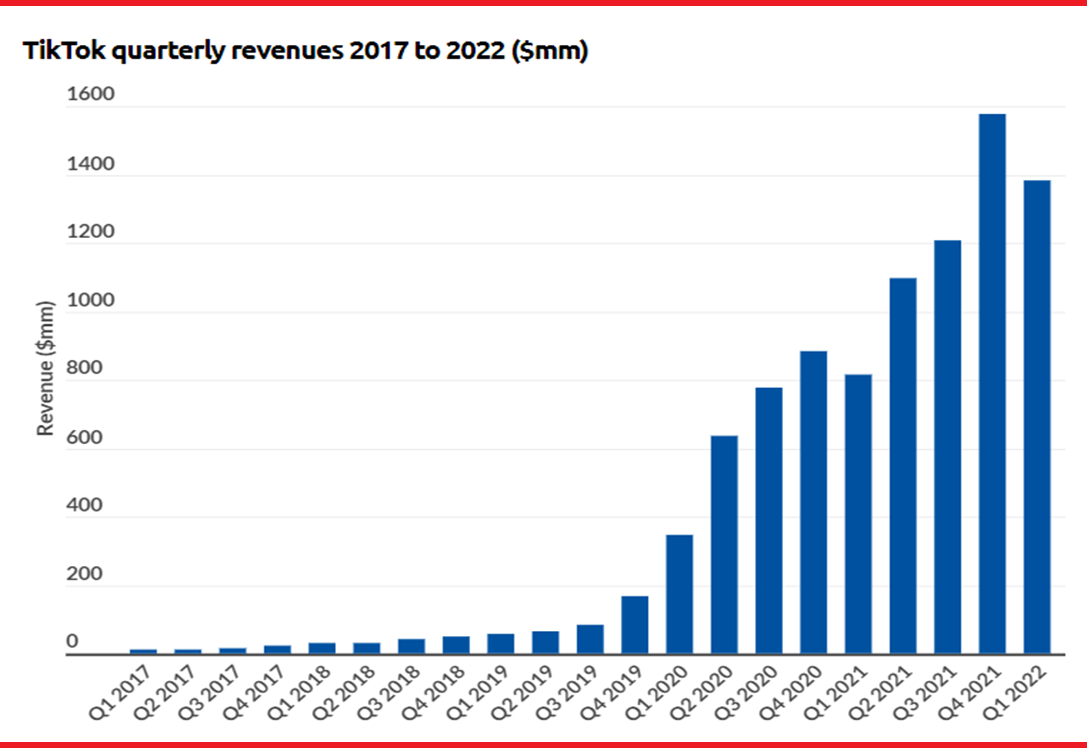Click the 'Q4 2019' x-axis label
Image resolution: width=1087 pixels, height=748 pixels.
(x=611, y=691)
